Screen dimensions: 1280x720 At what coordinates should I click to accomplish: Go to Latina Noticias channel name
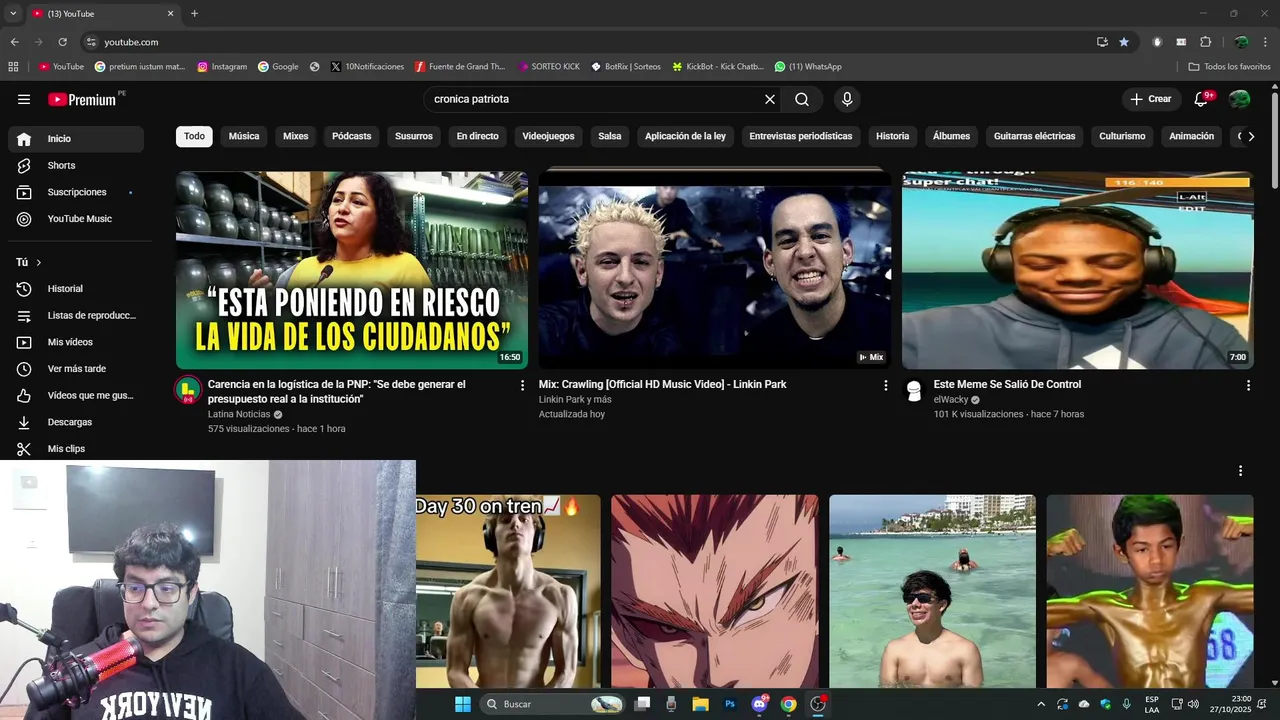[x=239, y=414]
